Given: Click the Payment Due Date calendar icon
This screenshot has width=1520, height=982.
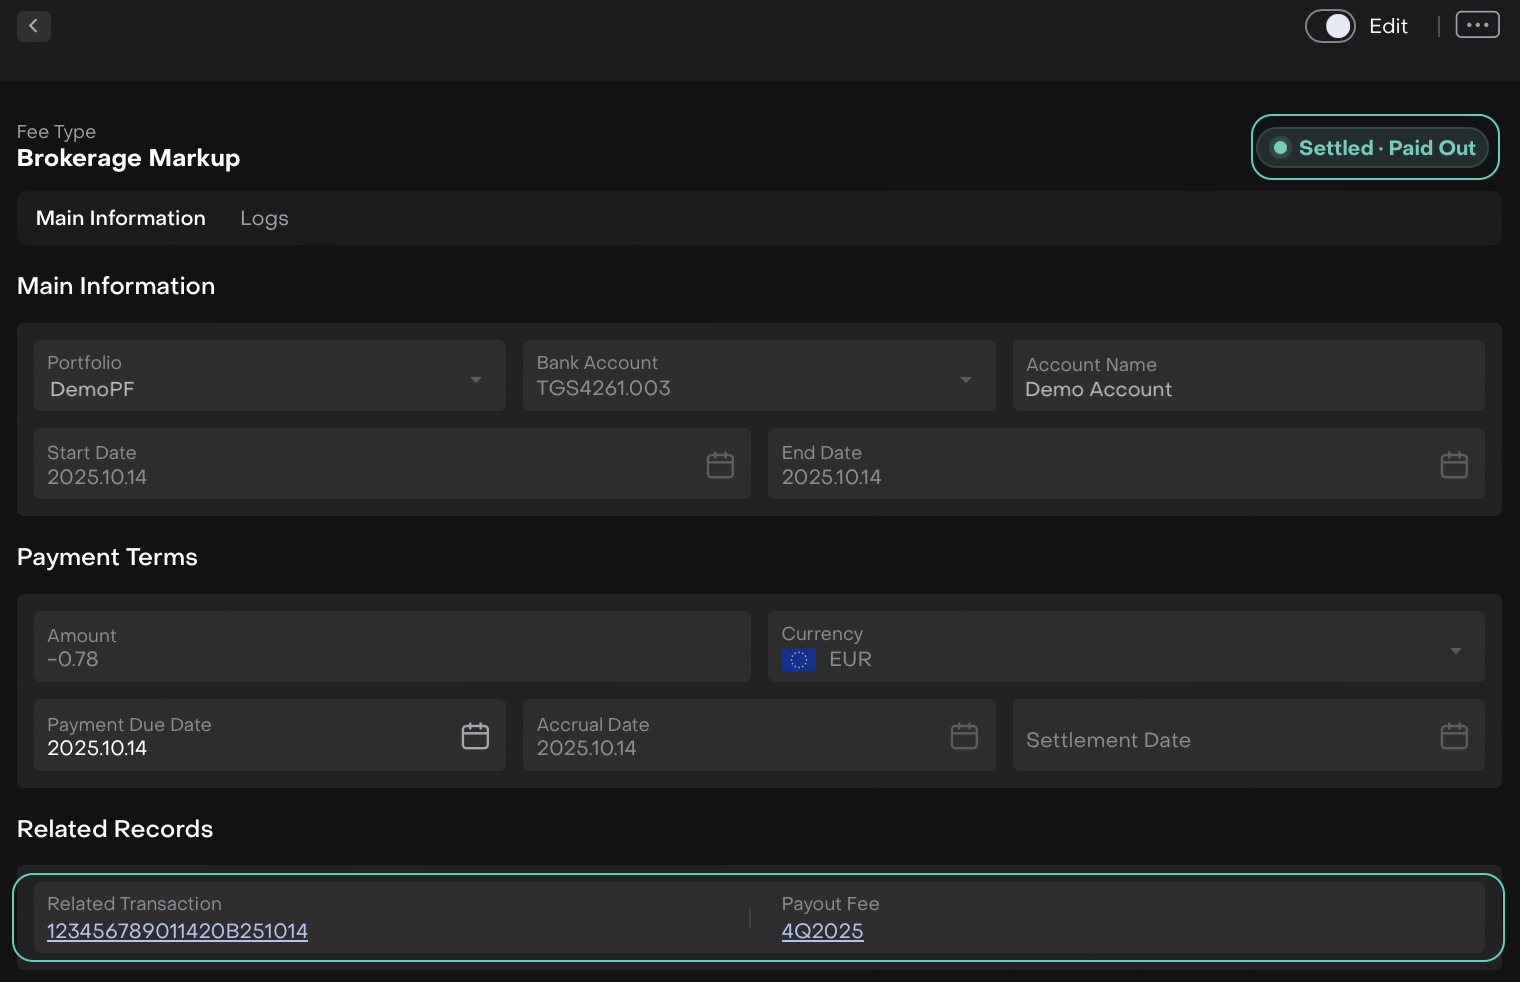Looking at the screenshot, I should pos(475,736).
